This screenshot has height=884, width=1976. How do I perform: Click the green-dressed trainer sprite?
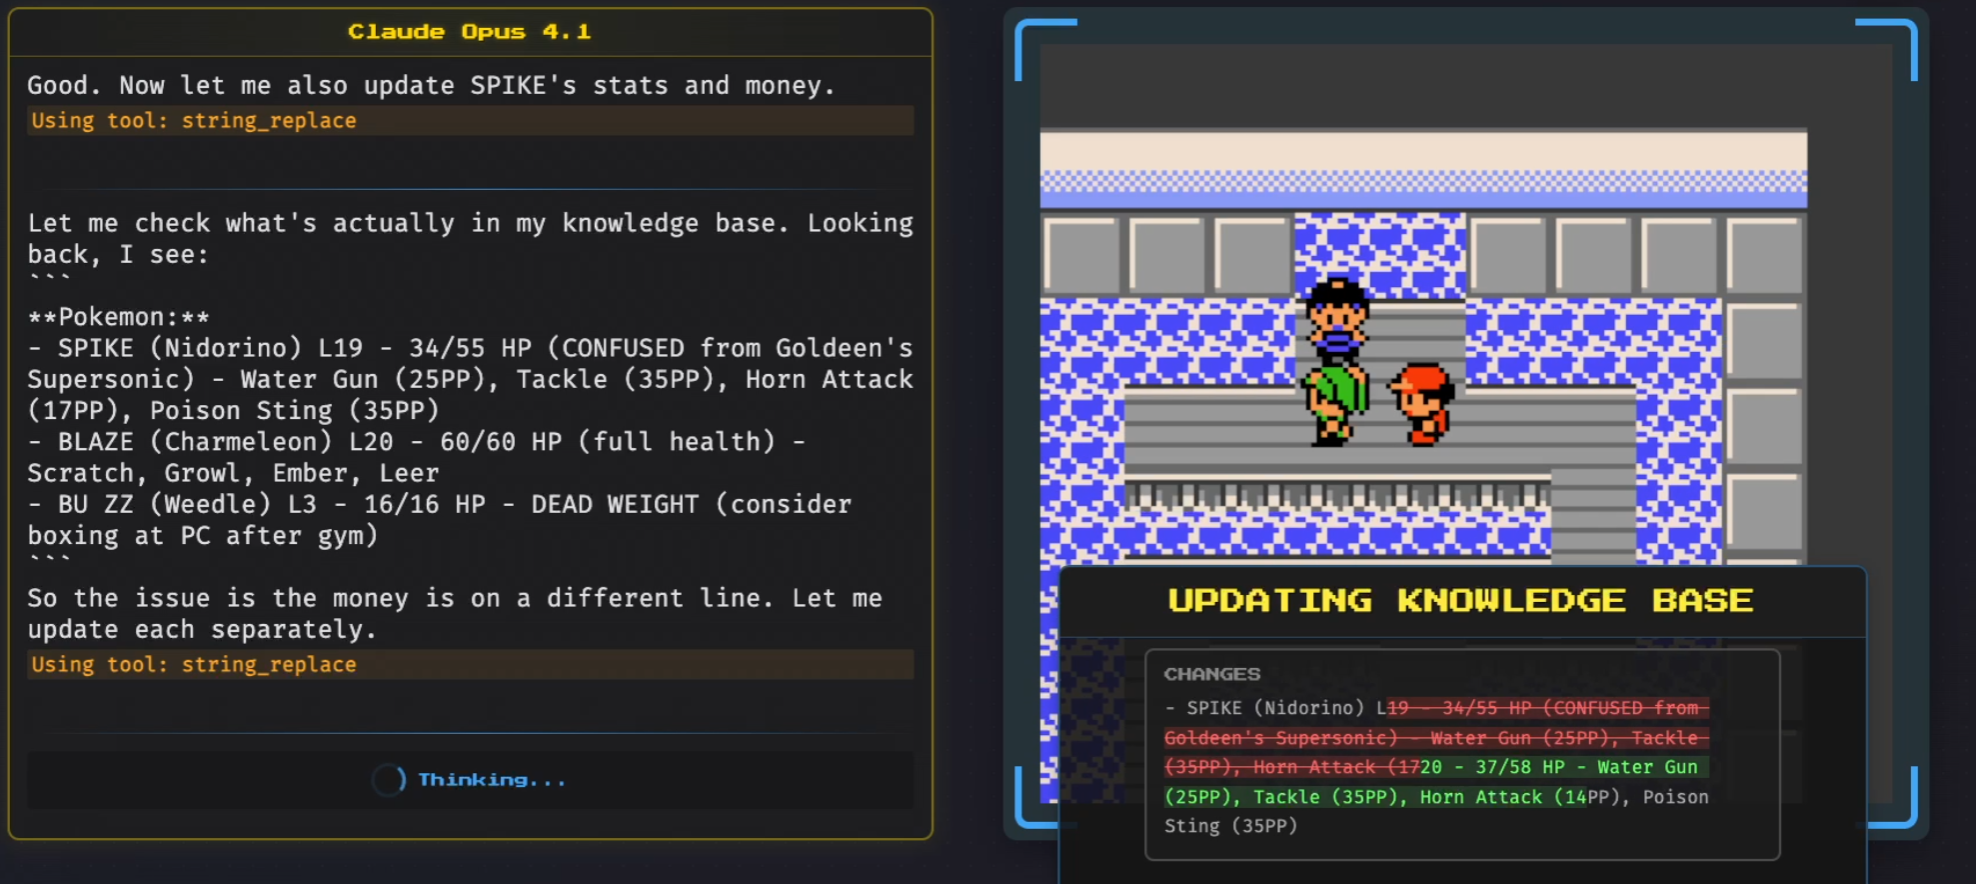click(x=1334, y=404)
